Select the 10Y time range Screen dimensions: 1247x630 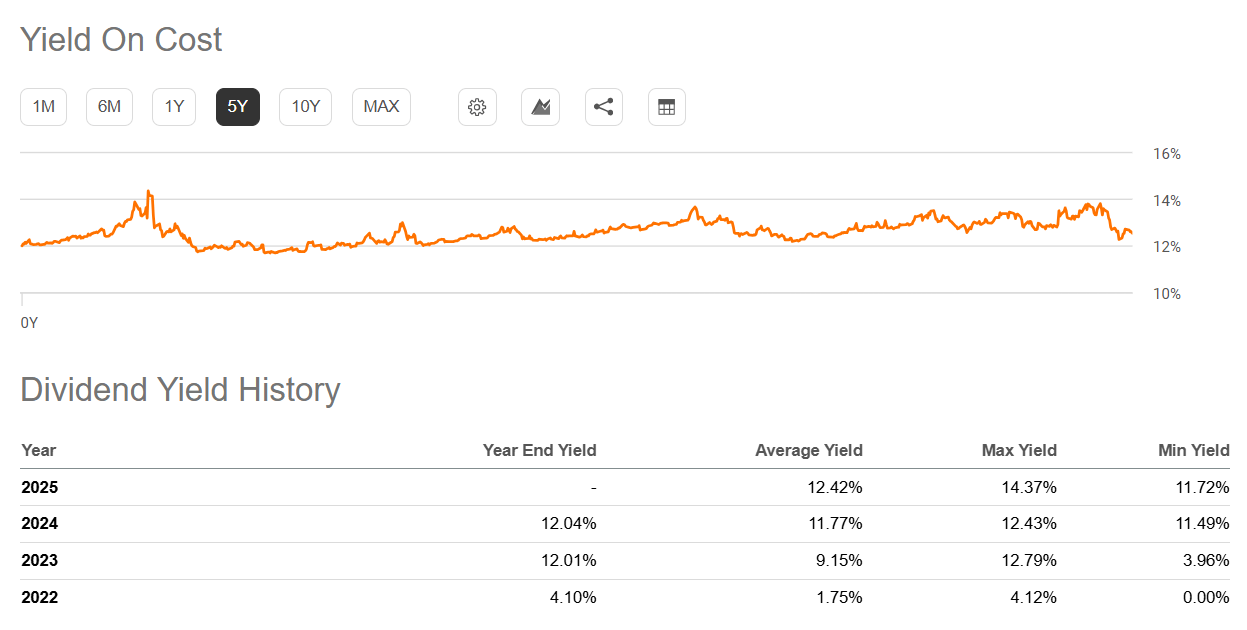pyautogui.click(x=304, y=107)
